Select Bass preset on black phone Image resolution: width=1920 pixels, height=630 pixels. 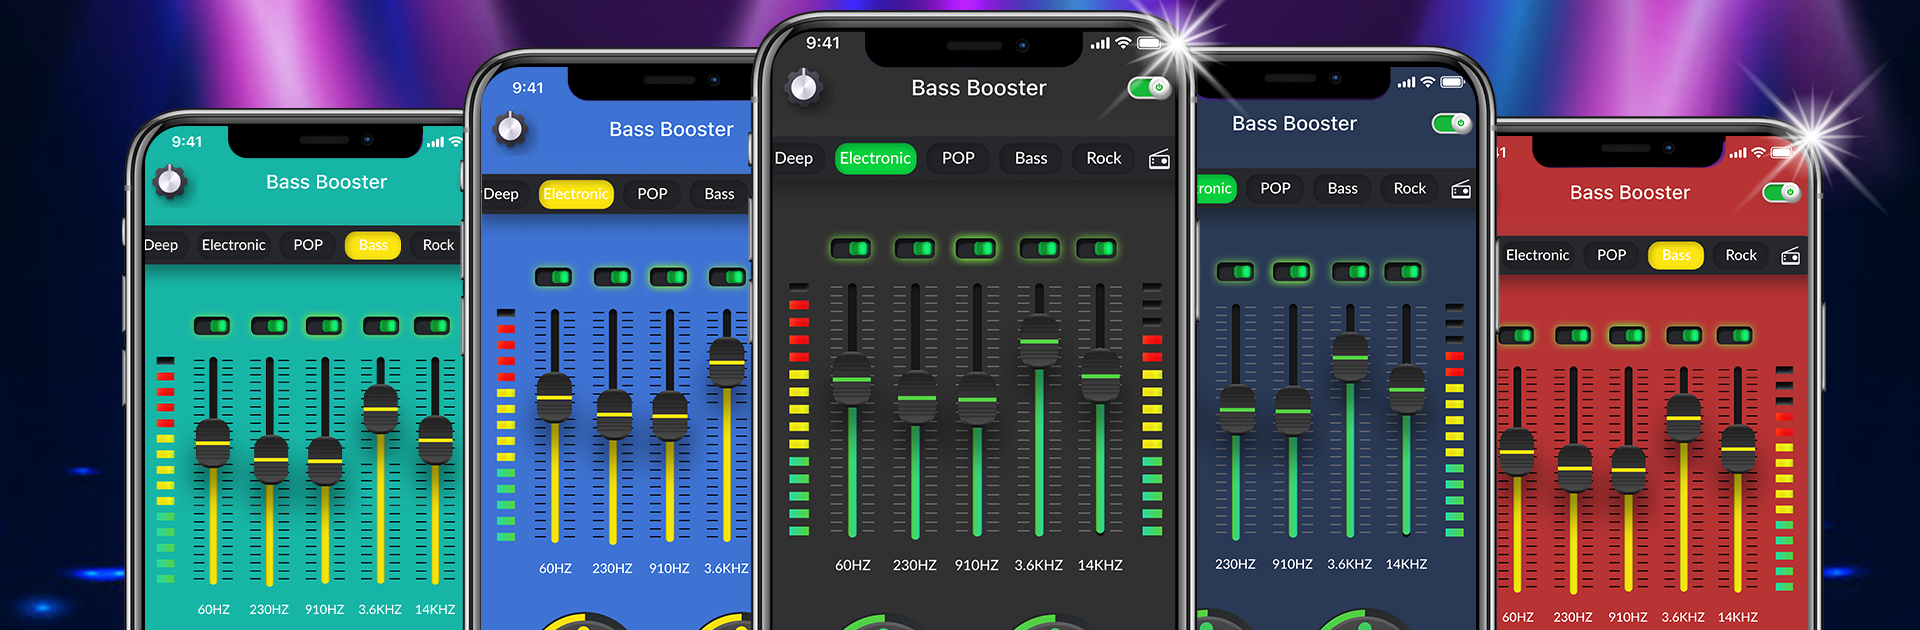(1031, 158)
